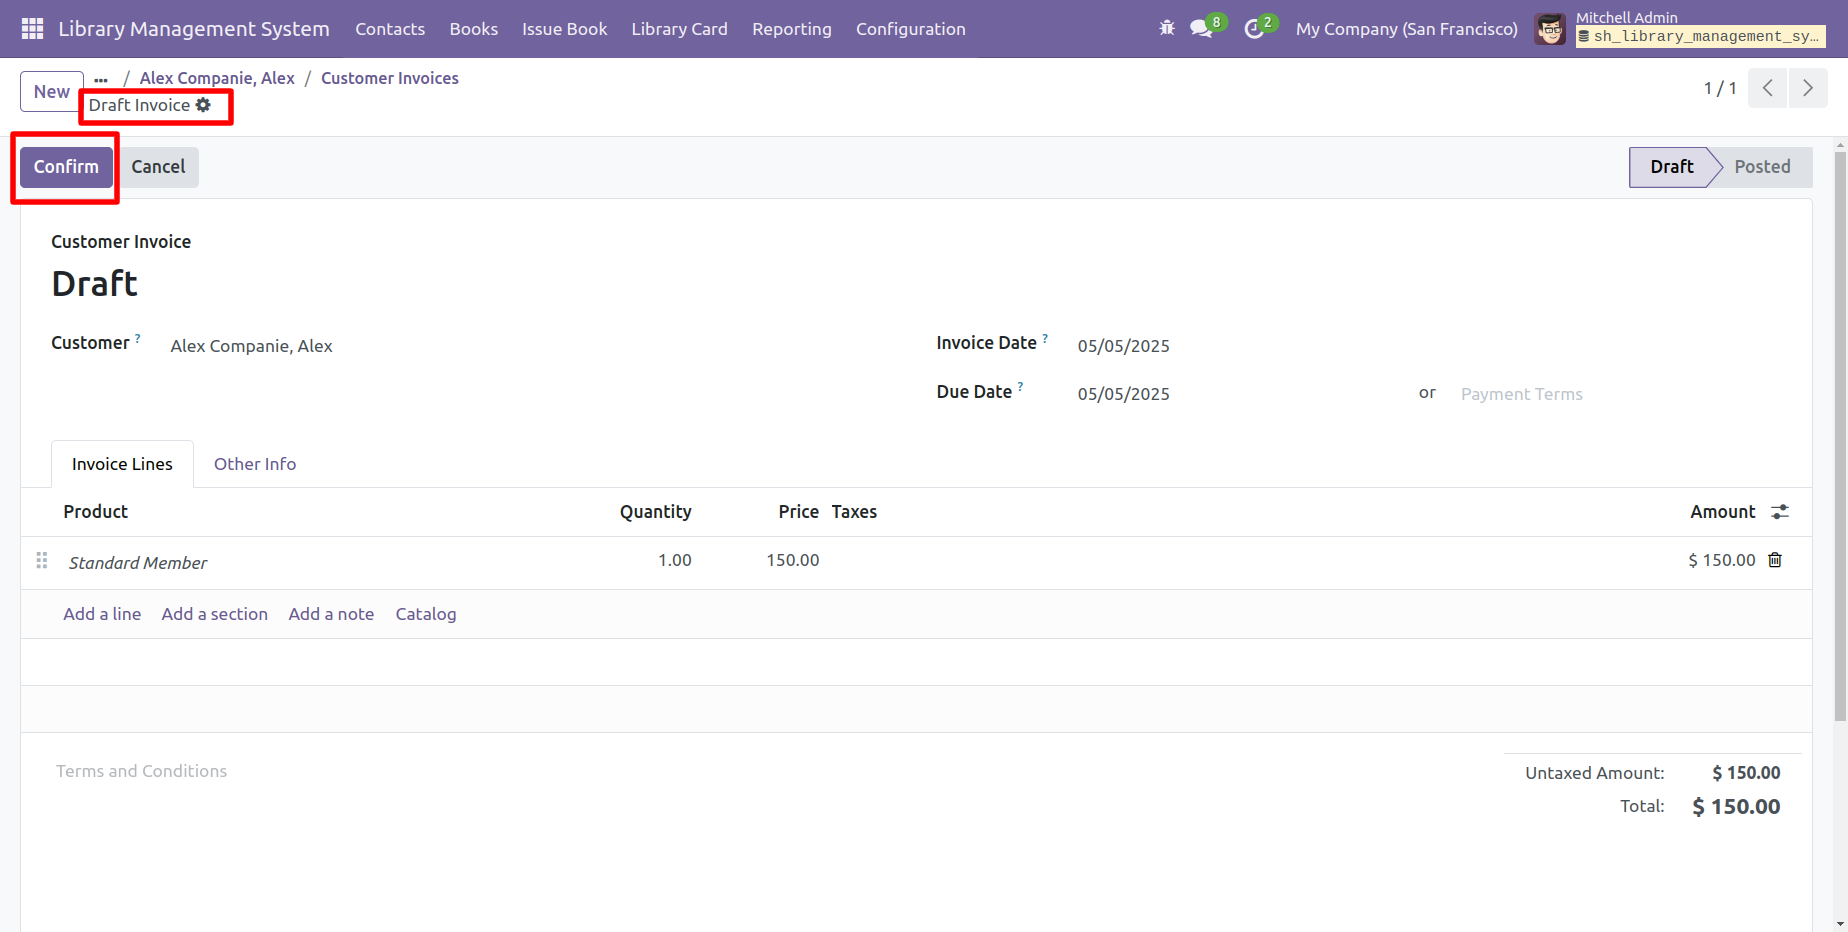
Task: Open the apps grid menu icon
Action: click(x=32, y=29)
